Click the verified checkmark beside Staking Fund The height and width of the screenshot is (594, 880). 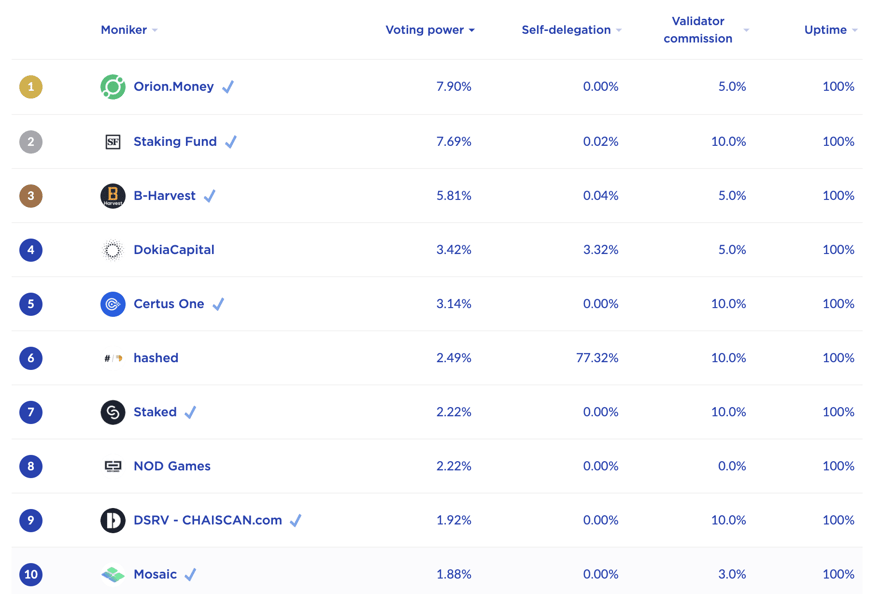(231, 141)
